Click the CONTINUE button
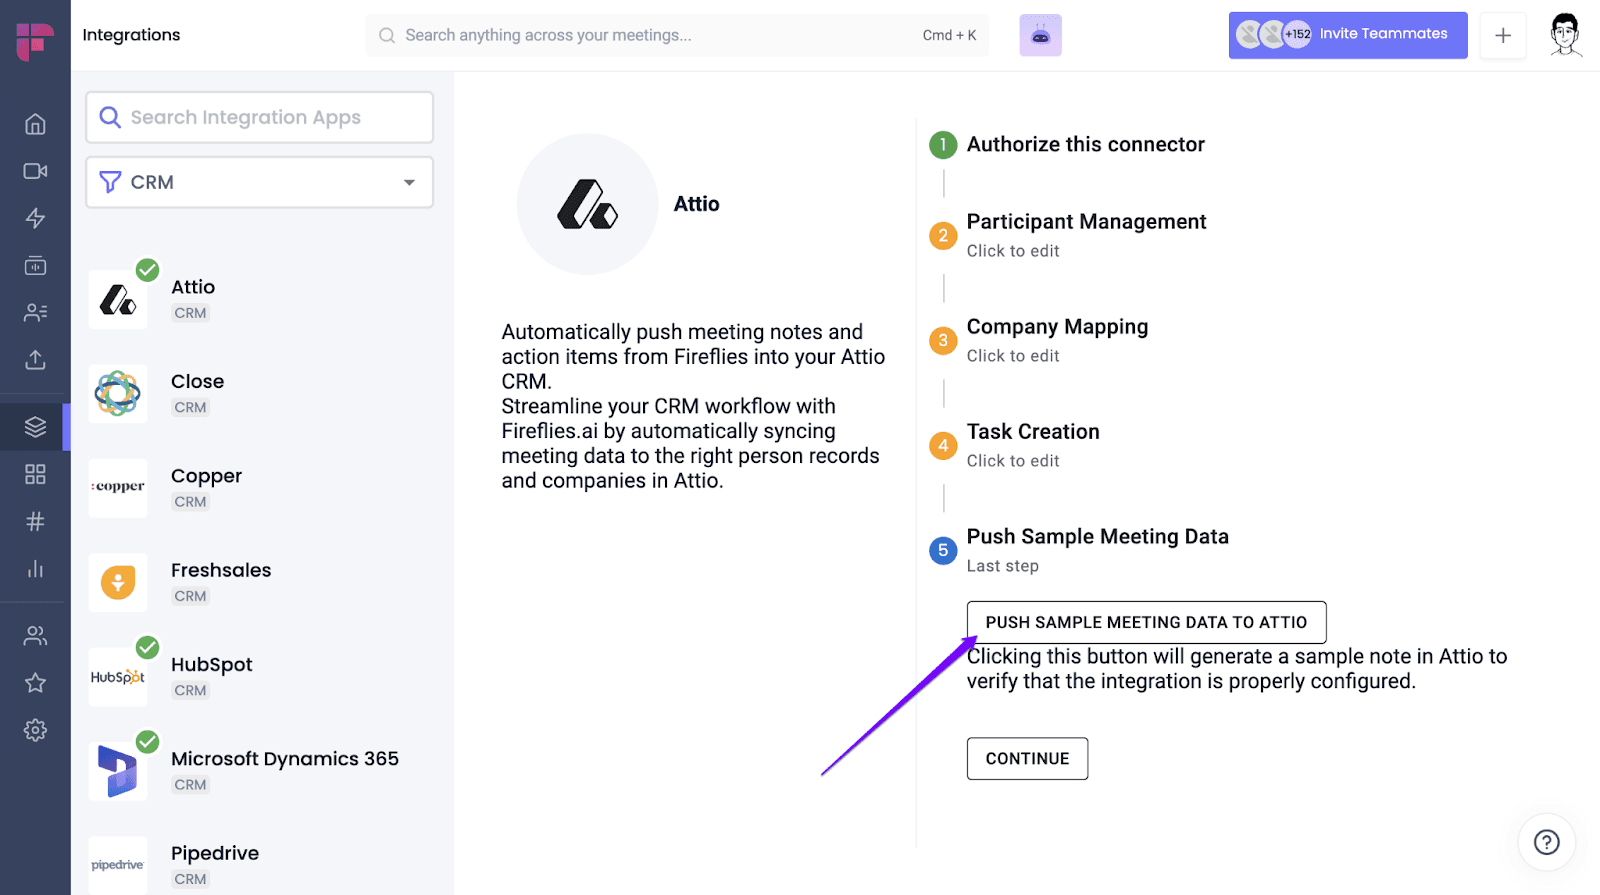Screen dimensions: 1600x895 (1027, 758)
